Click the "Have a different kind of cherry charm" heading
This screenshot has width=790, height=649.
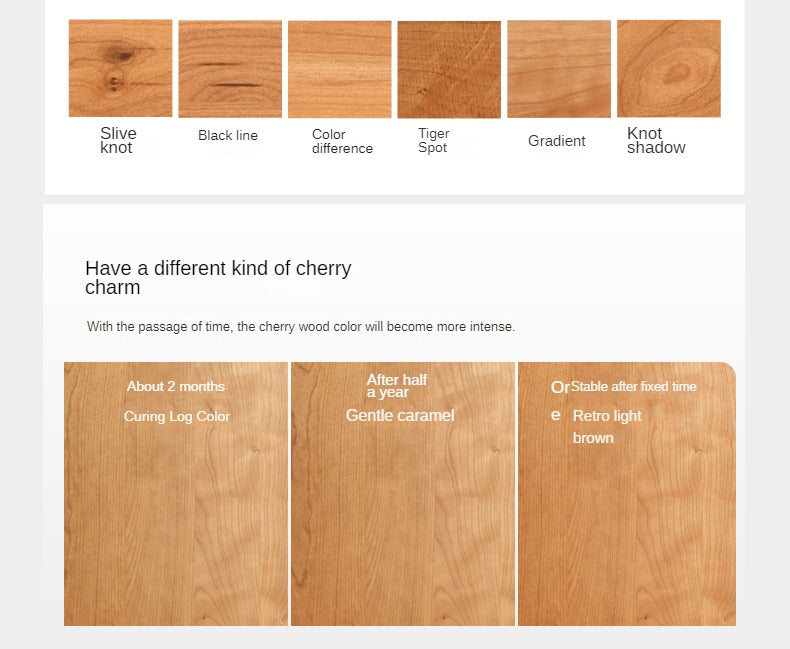(x=218, y=278)
